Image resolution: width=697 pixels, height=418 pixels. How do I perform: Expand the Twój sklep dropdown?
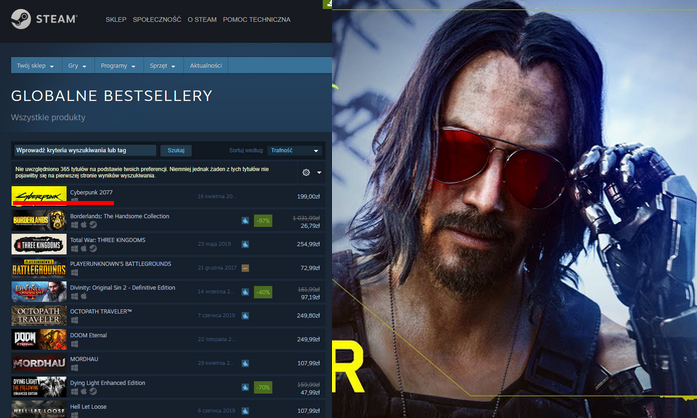tap(36, 65)
